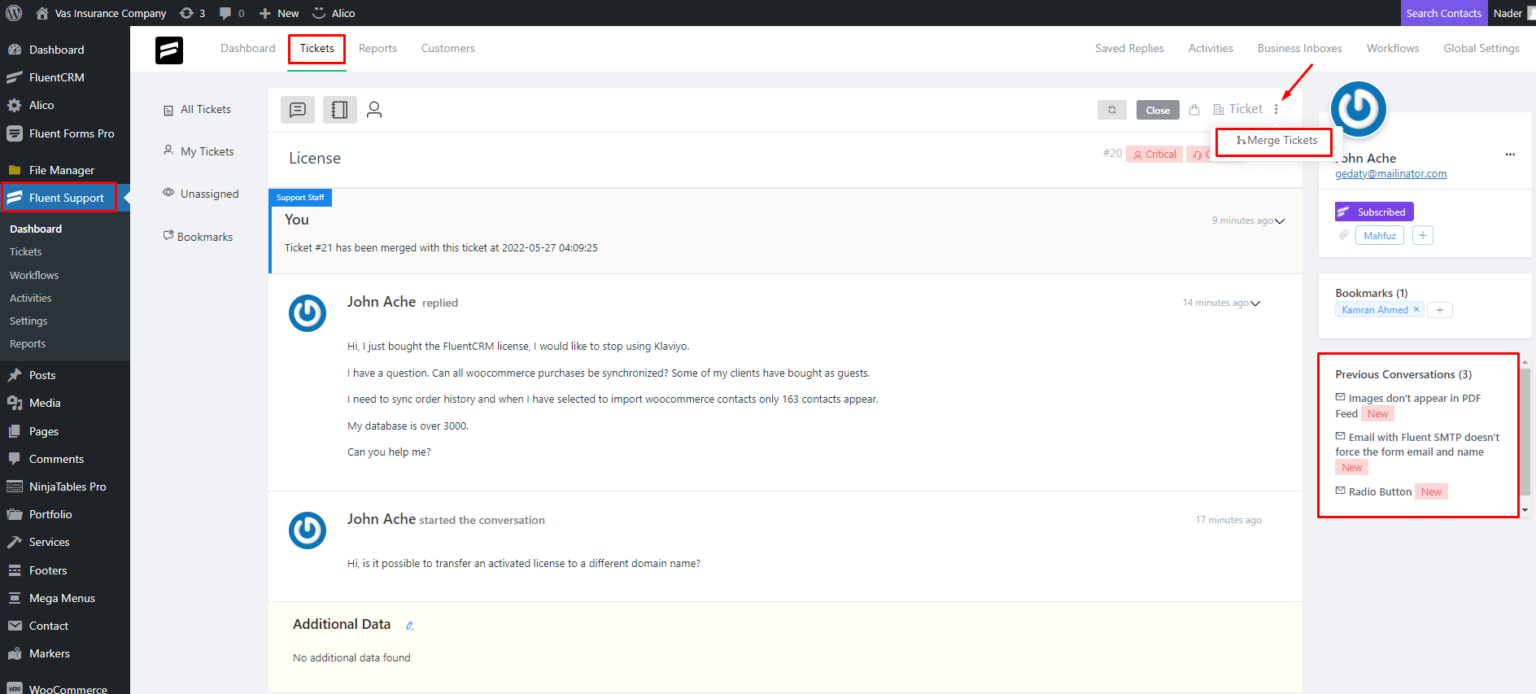The image size is (1536, 694).
Task: Open the Reports tab in Fluent Support
Action: (x=377, y=48)
